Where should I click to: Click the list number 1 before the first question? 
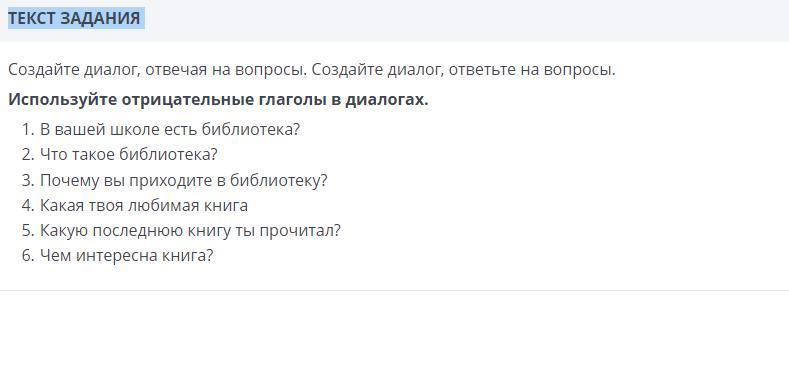pos(28,130)
